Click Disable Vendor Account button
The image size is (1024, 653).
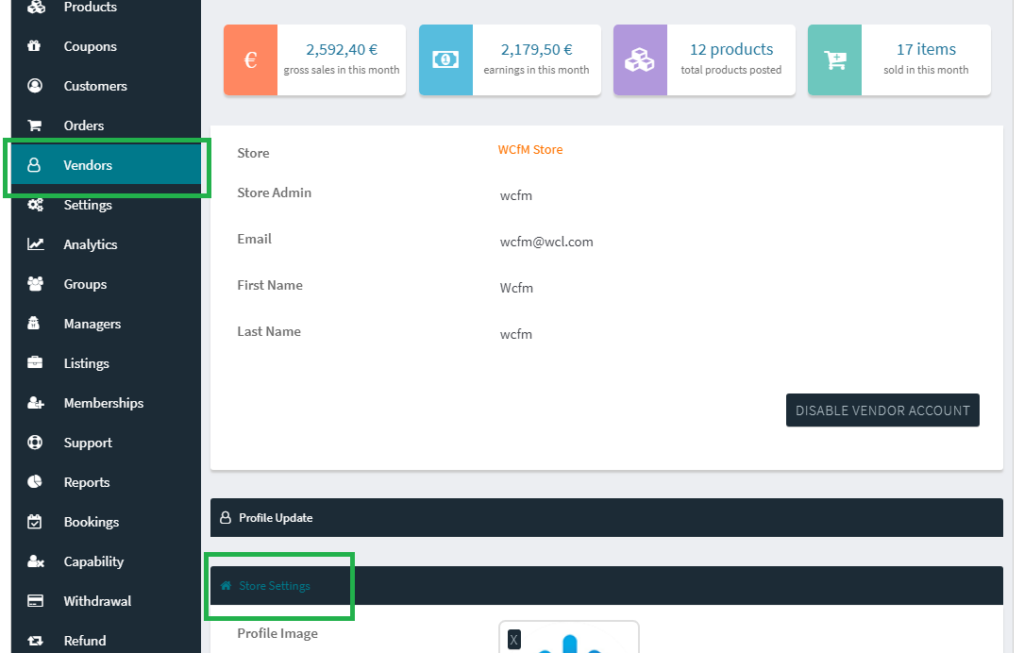(x=882, y=410)
